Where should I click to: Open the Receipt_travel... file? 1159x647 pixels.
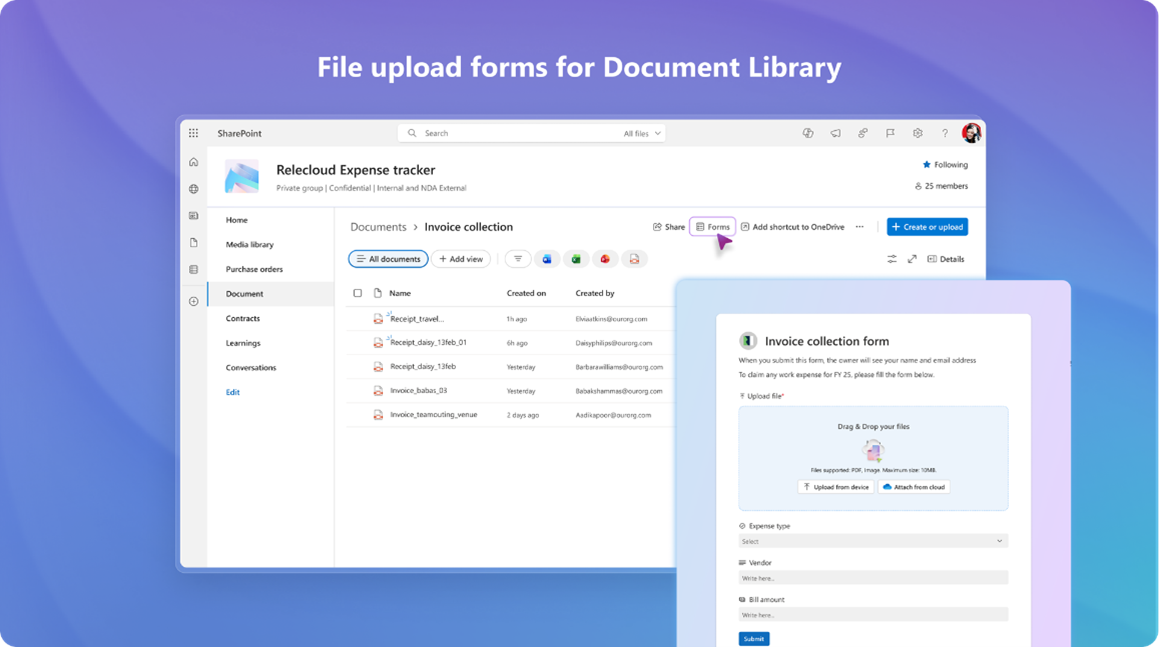[x=417, y=319]
